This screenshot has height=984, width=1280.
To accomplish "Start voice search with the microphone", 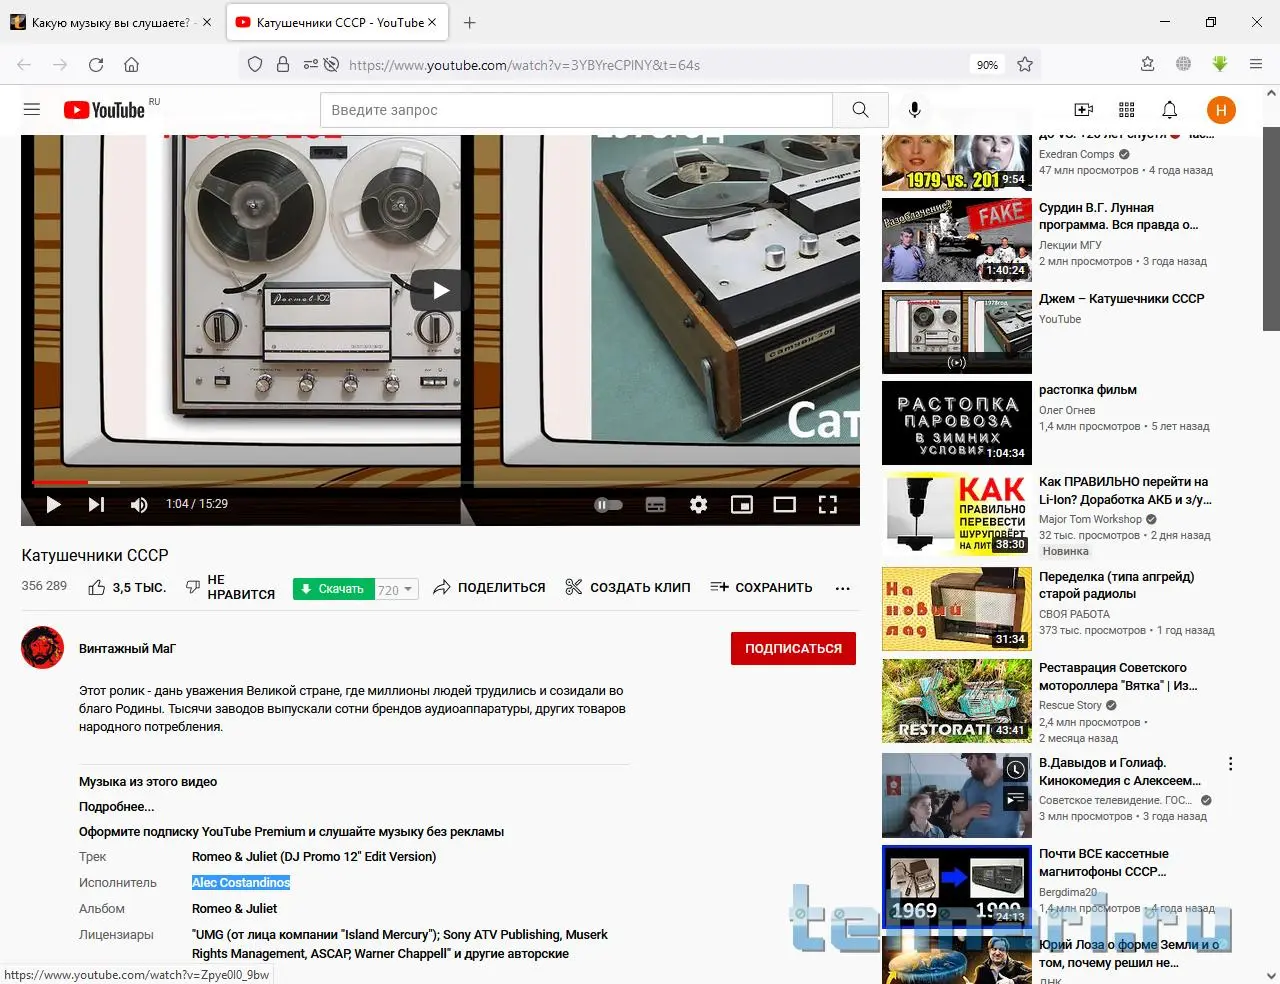I will coord(914,110).
